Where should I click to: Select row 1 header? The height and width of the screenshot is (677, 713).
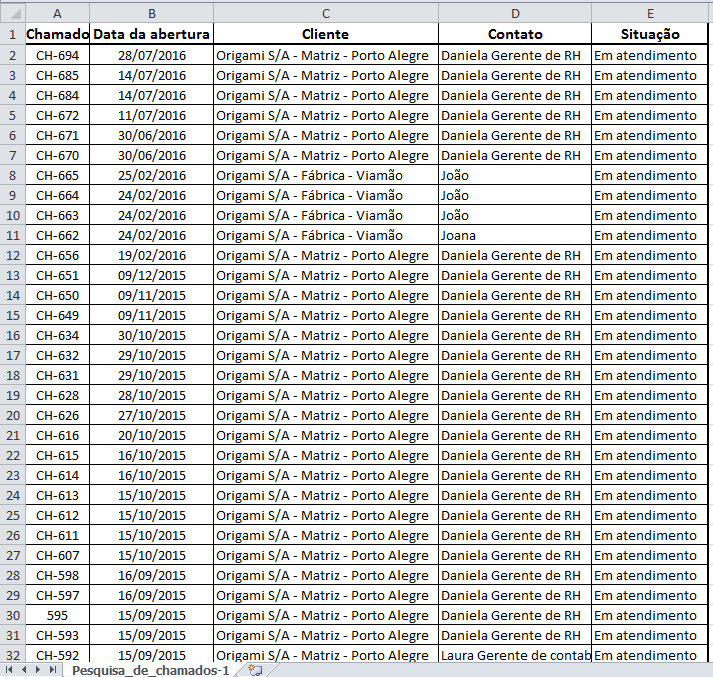(x=13, y=34)
